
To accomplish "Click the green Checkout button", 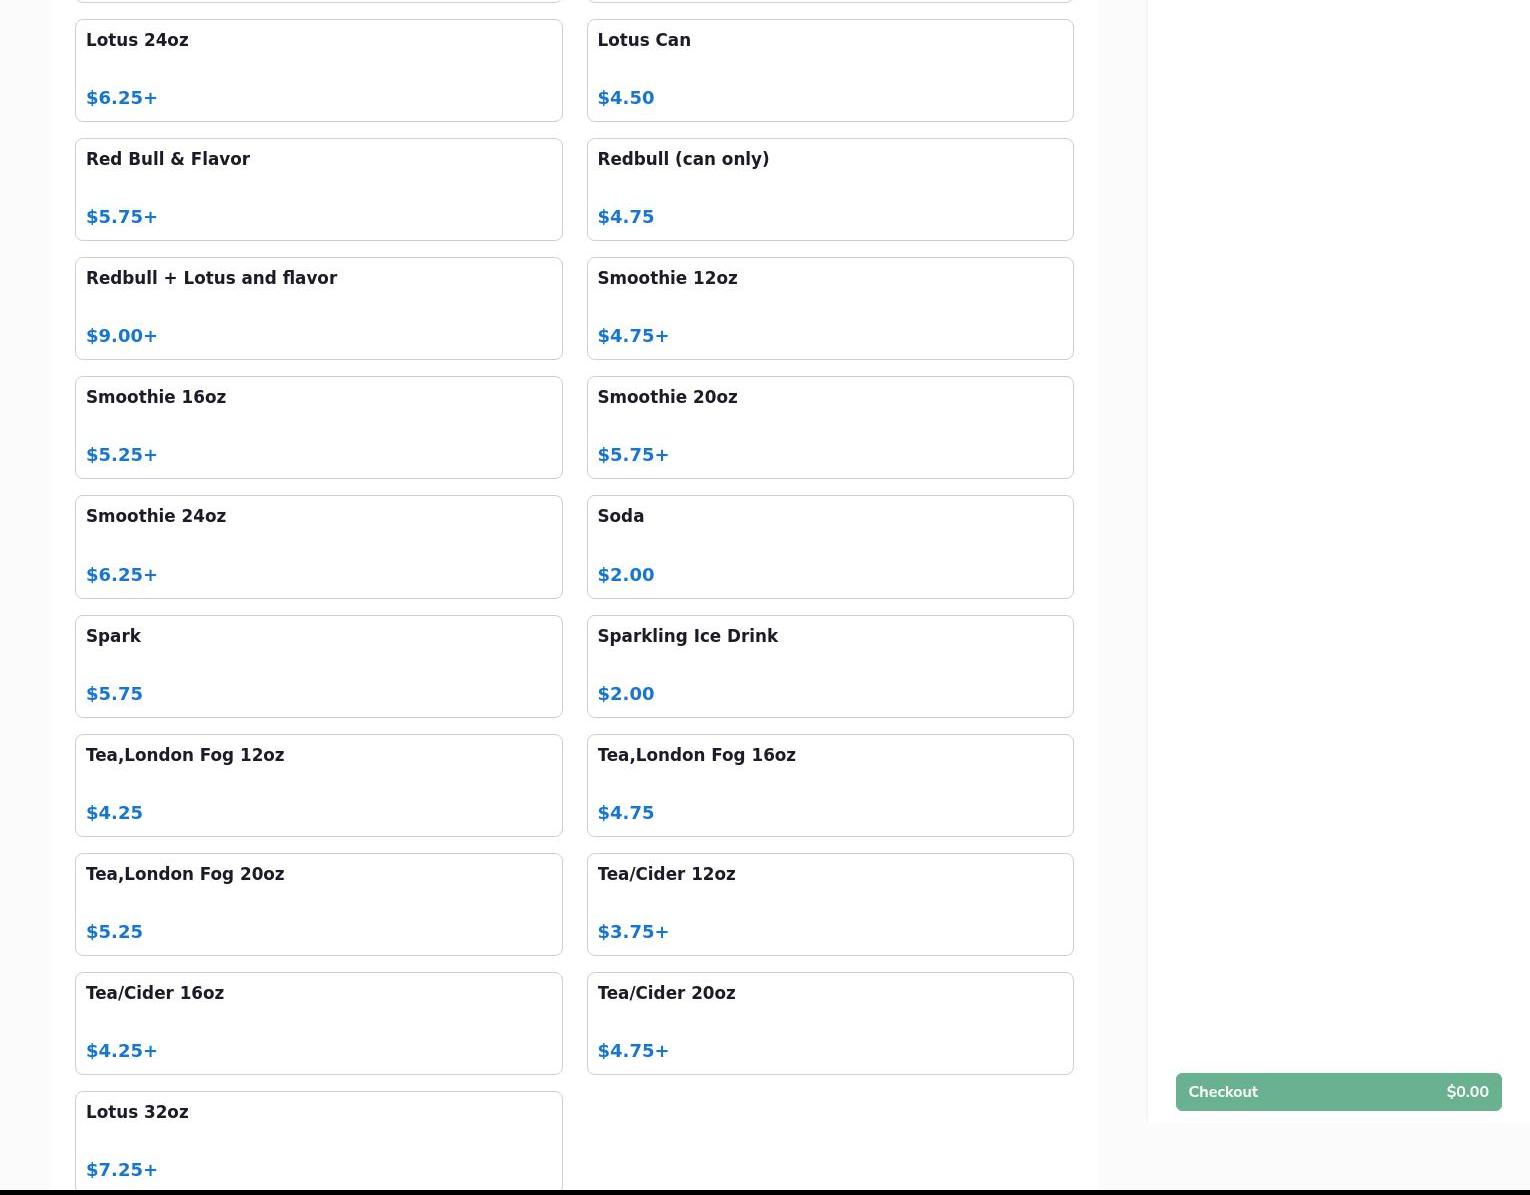I will tap(1337, 1091).
